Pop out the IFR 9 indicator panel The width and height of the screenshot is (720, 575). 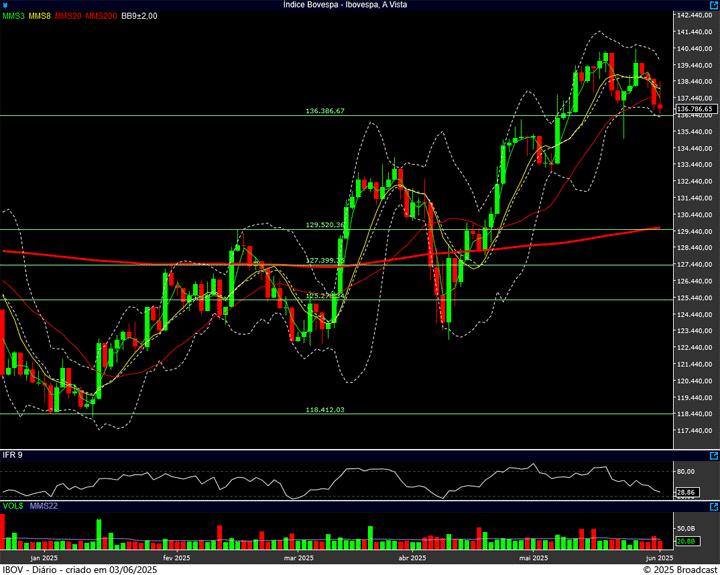pos(714,456)
